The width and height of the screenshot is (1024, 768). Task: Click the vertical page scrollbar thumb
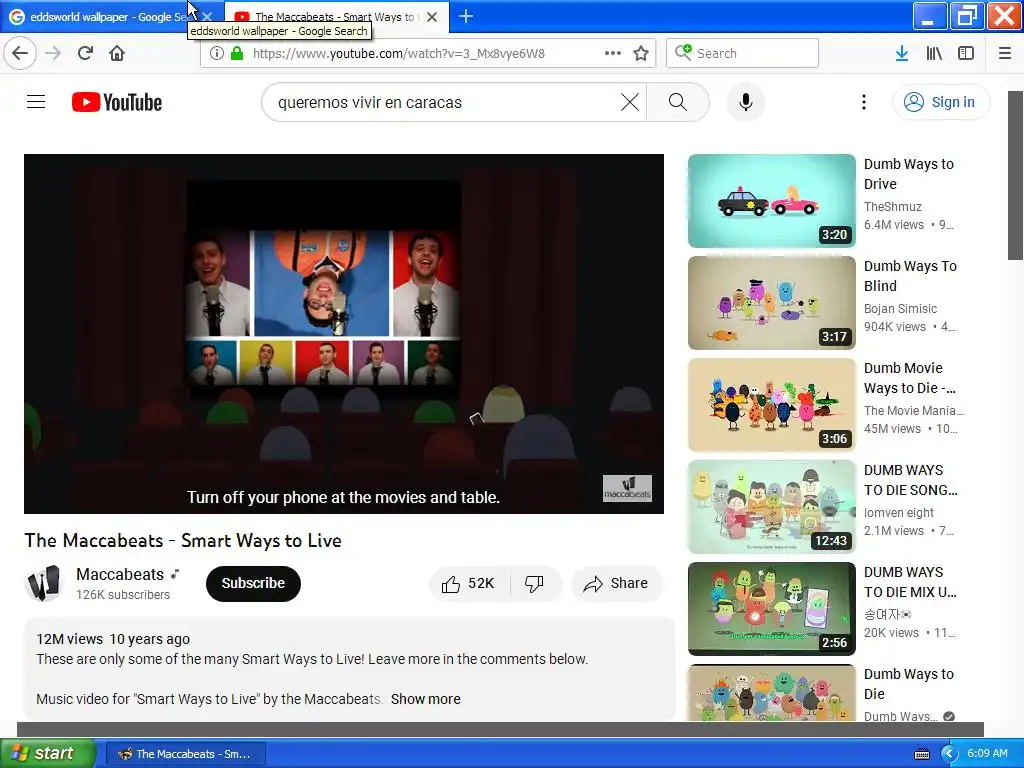pos(1015,175)
